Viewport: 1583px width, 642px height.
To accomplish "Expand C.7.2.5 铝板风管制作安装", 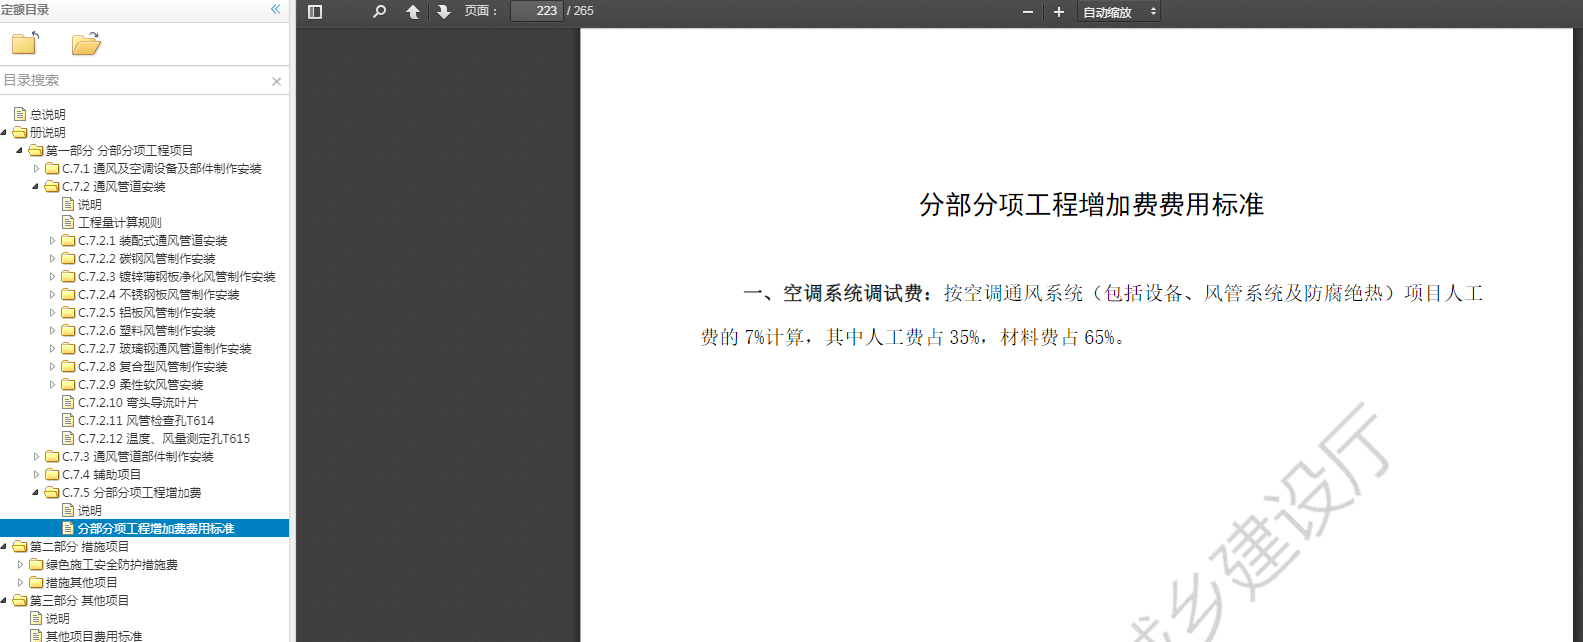I will tap(52, 312).
